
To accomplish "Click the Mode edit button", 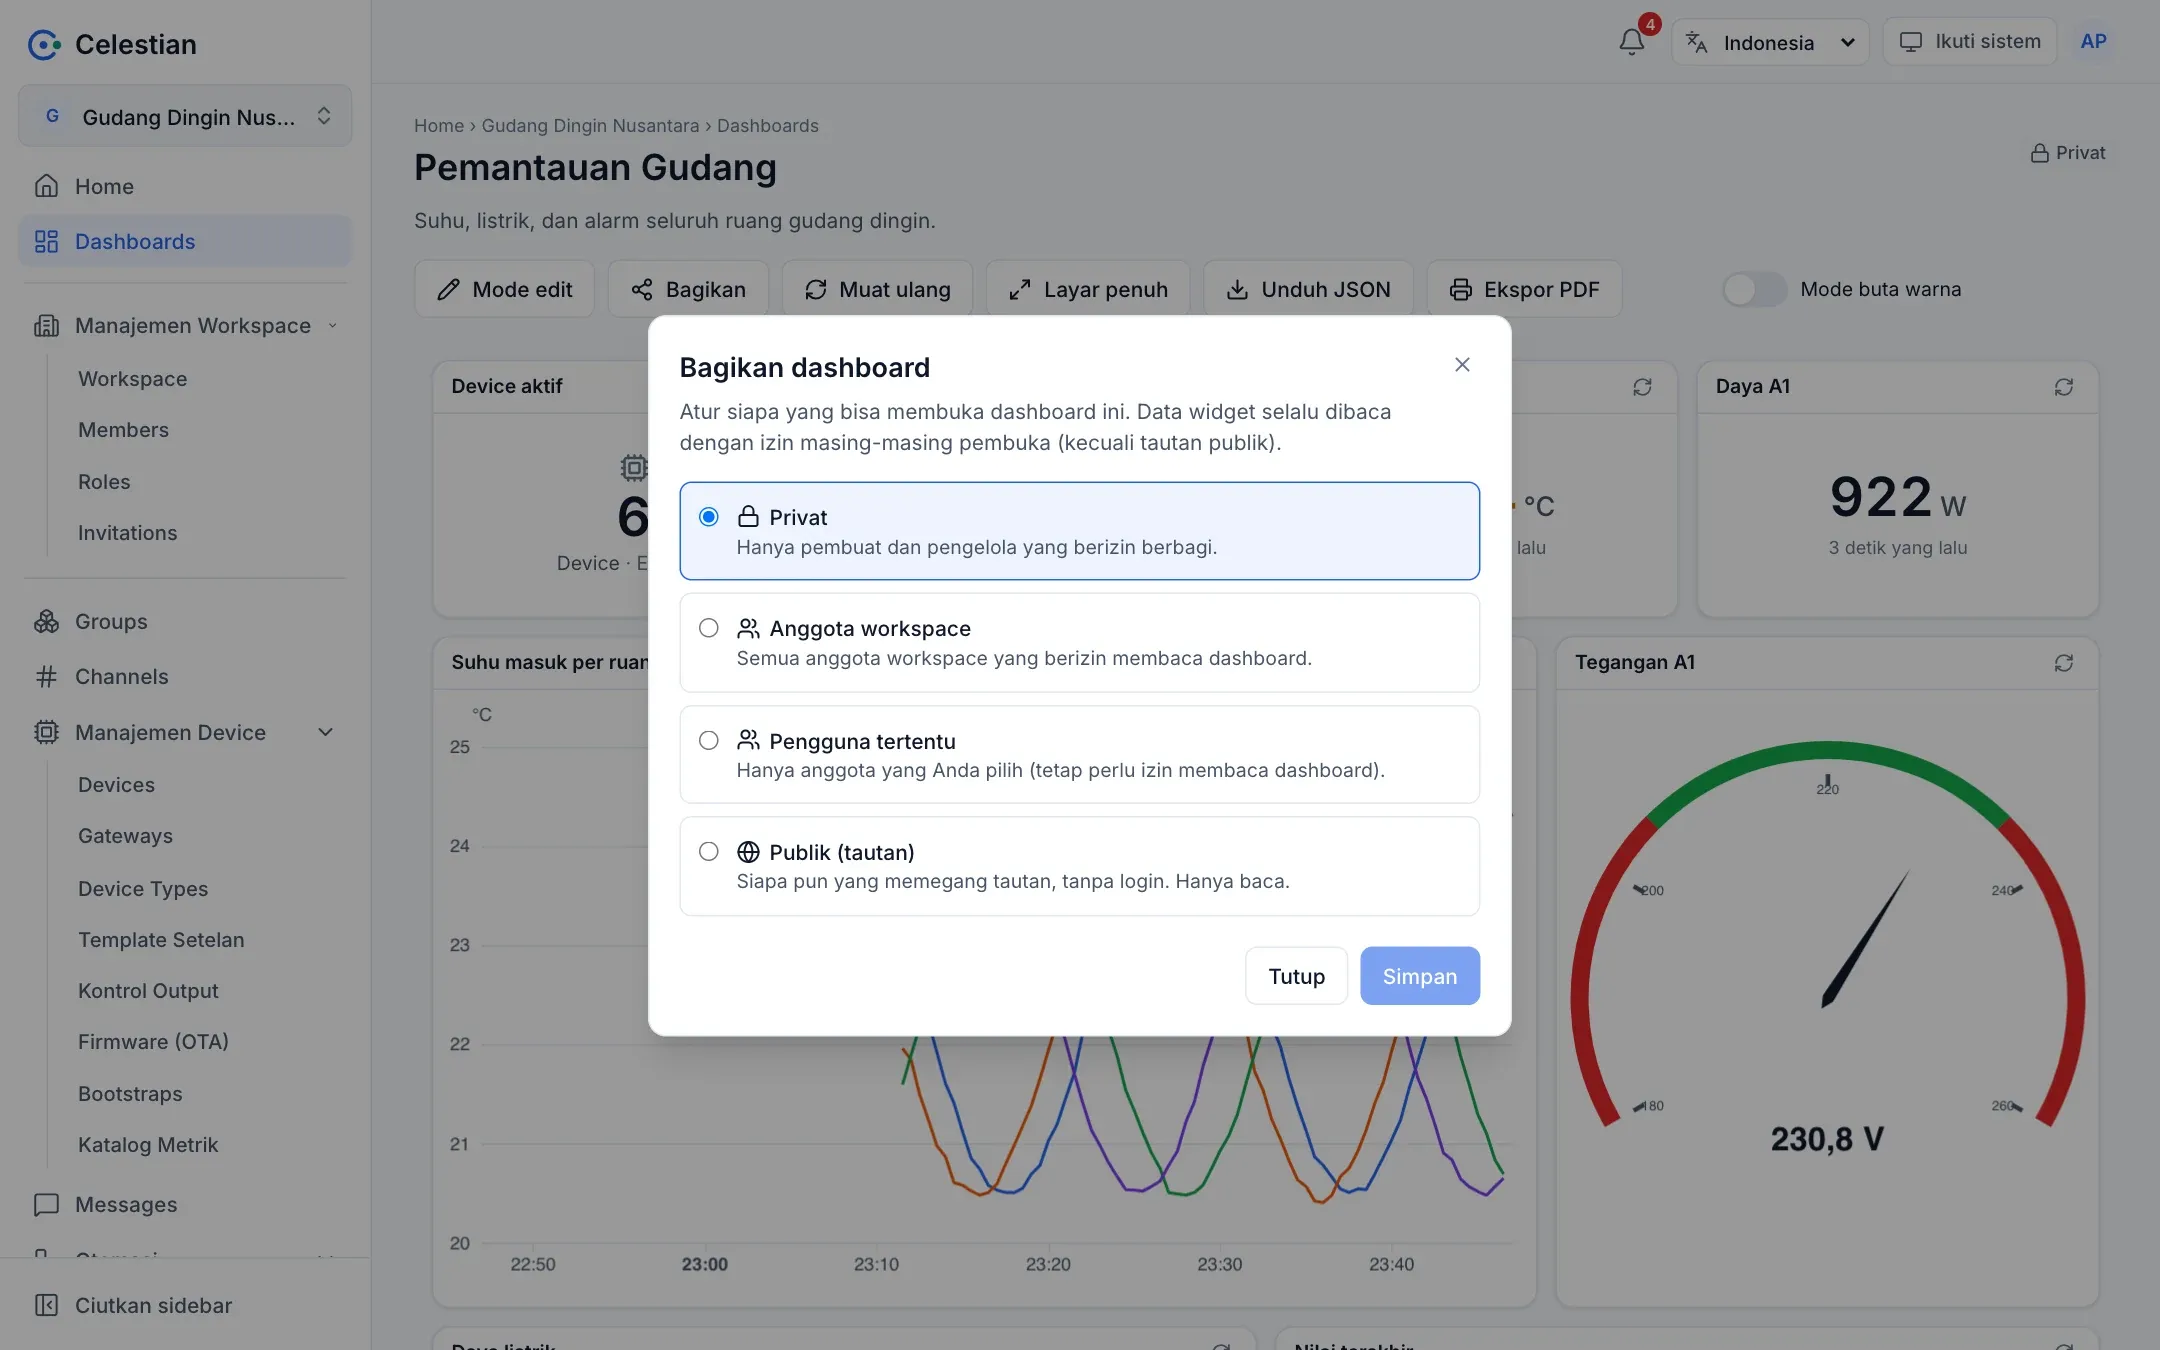I will tap(504, 289).
